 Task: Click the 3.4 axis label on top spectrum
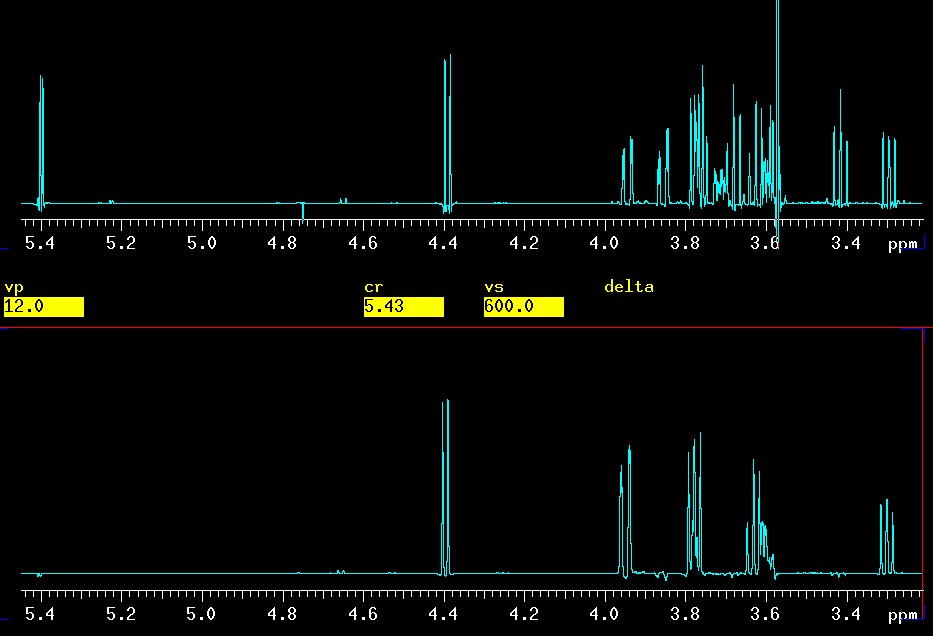846,243
